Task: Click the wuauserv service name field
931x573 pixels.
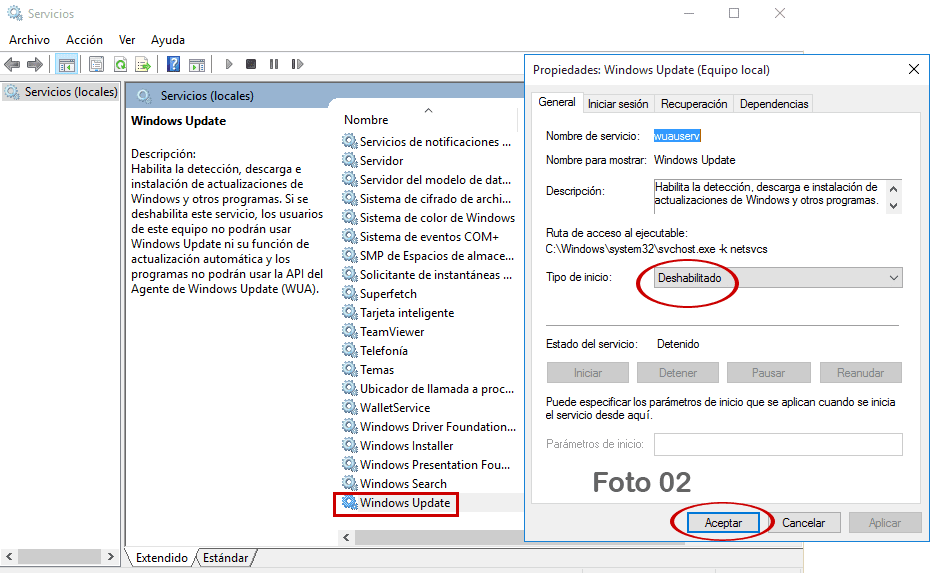Action: (677, 136)
